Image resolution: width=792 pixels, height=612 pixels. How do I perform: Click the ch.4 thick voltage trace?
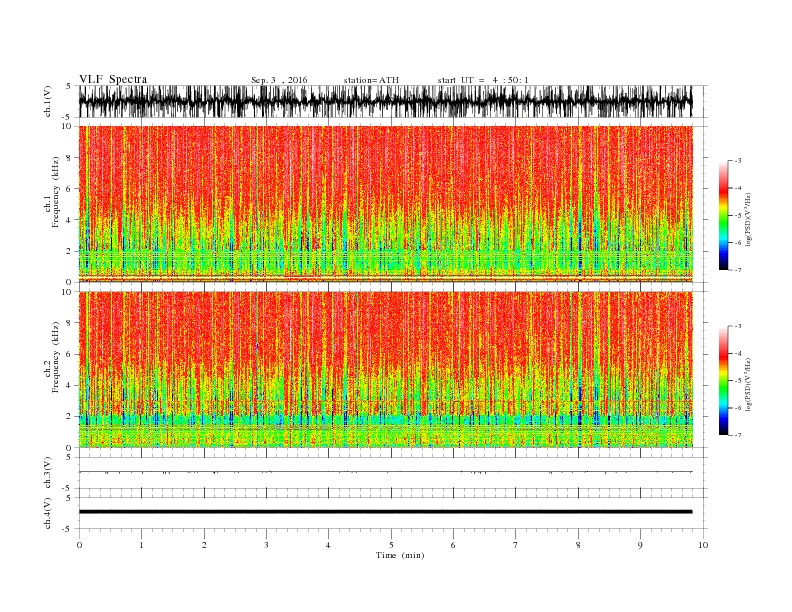pyautogui.click(x=385, y=512)
